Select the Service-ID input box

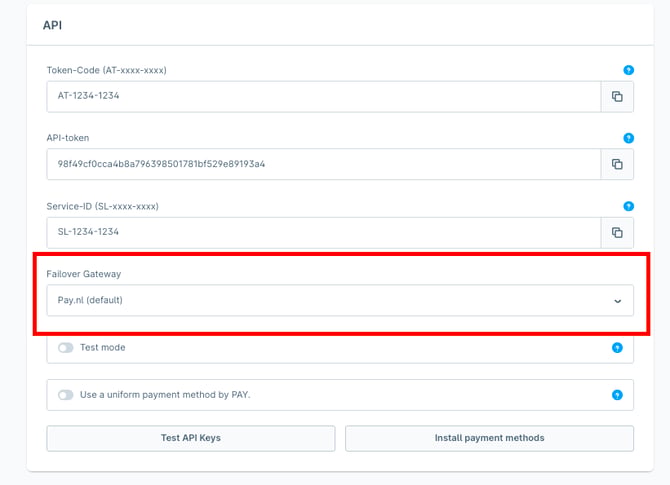tap(324, 232)
